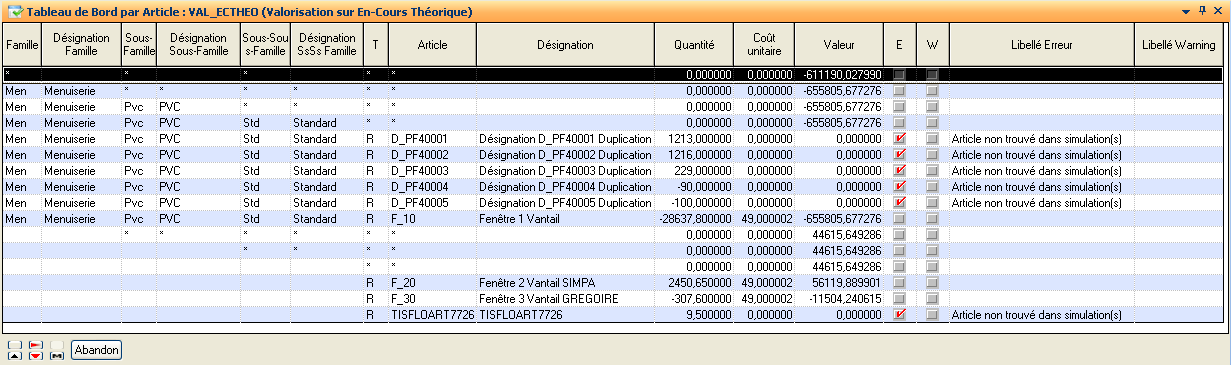
Task: Pin the Tableau de Bord panel
Action: [x=1202, y=10]
